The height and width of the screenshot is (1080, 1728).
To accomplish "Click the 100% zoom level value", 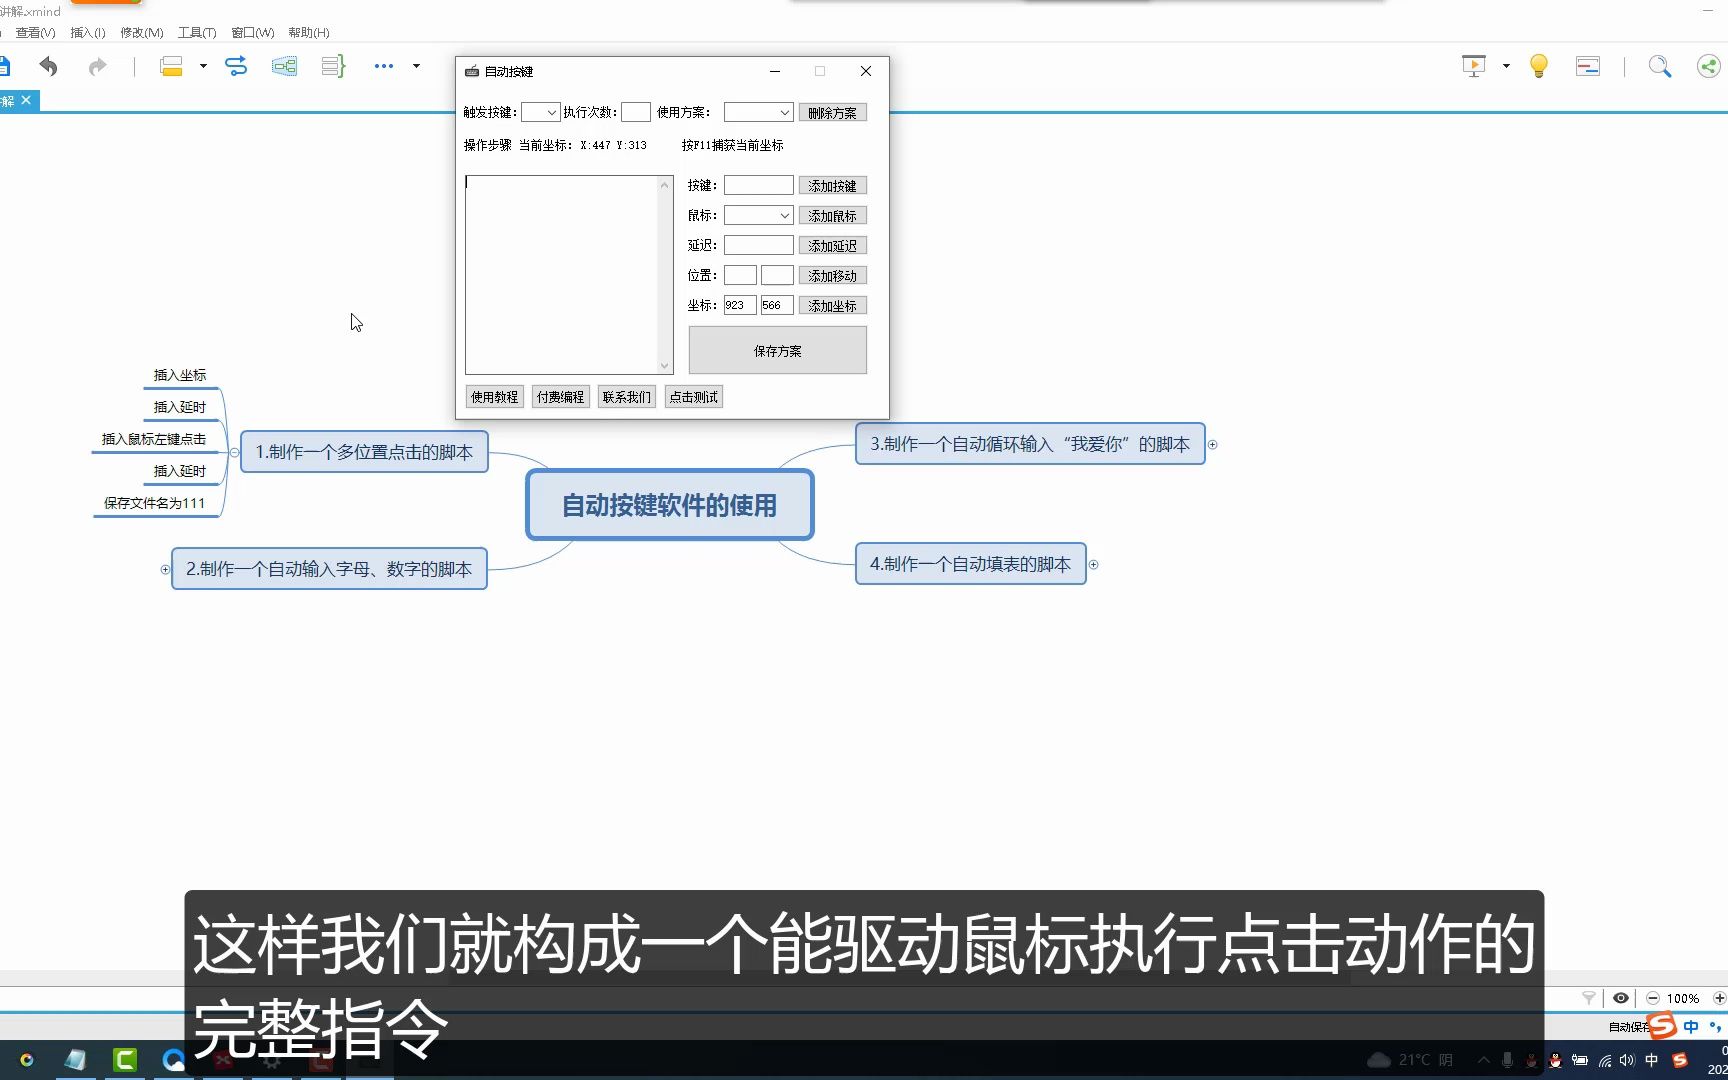I will point(1683,998).
